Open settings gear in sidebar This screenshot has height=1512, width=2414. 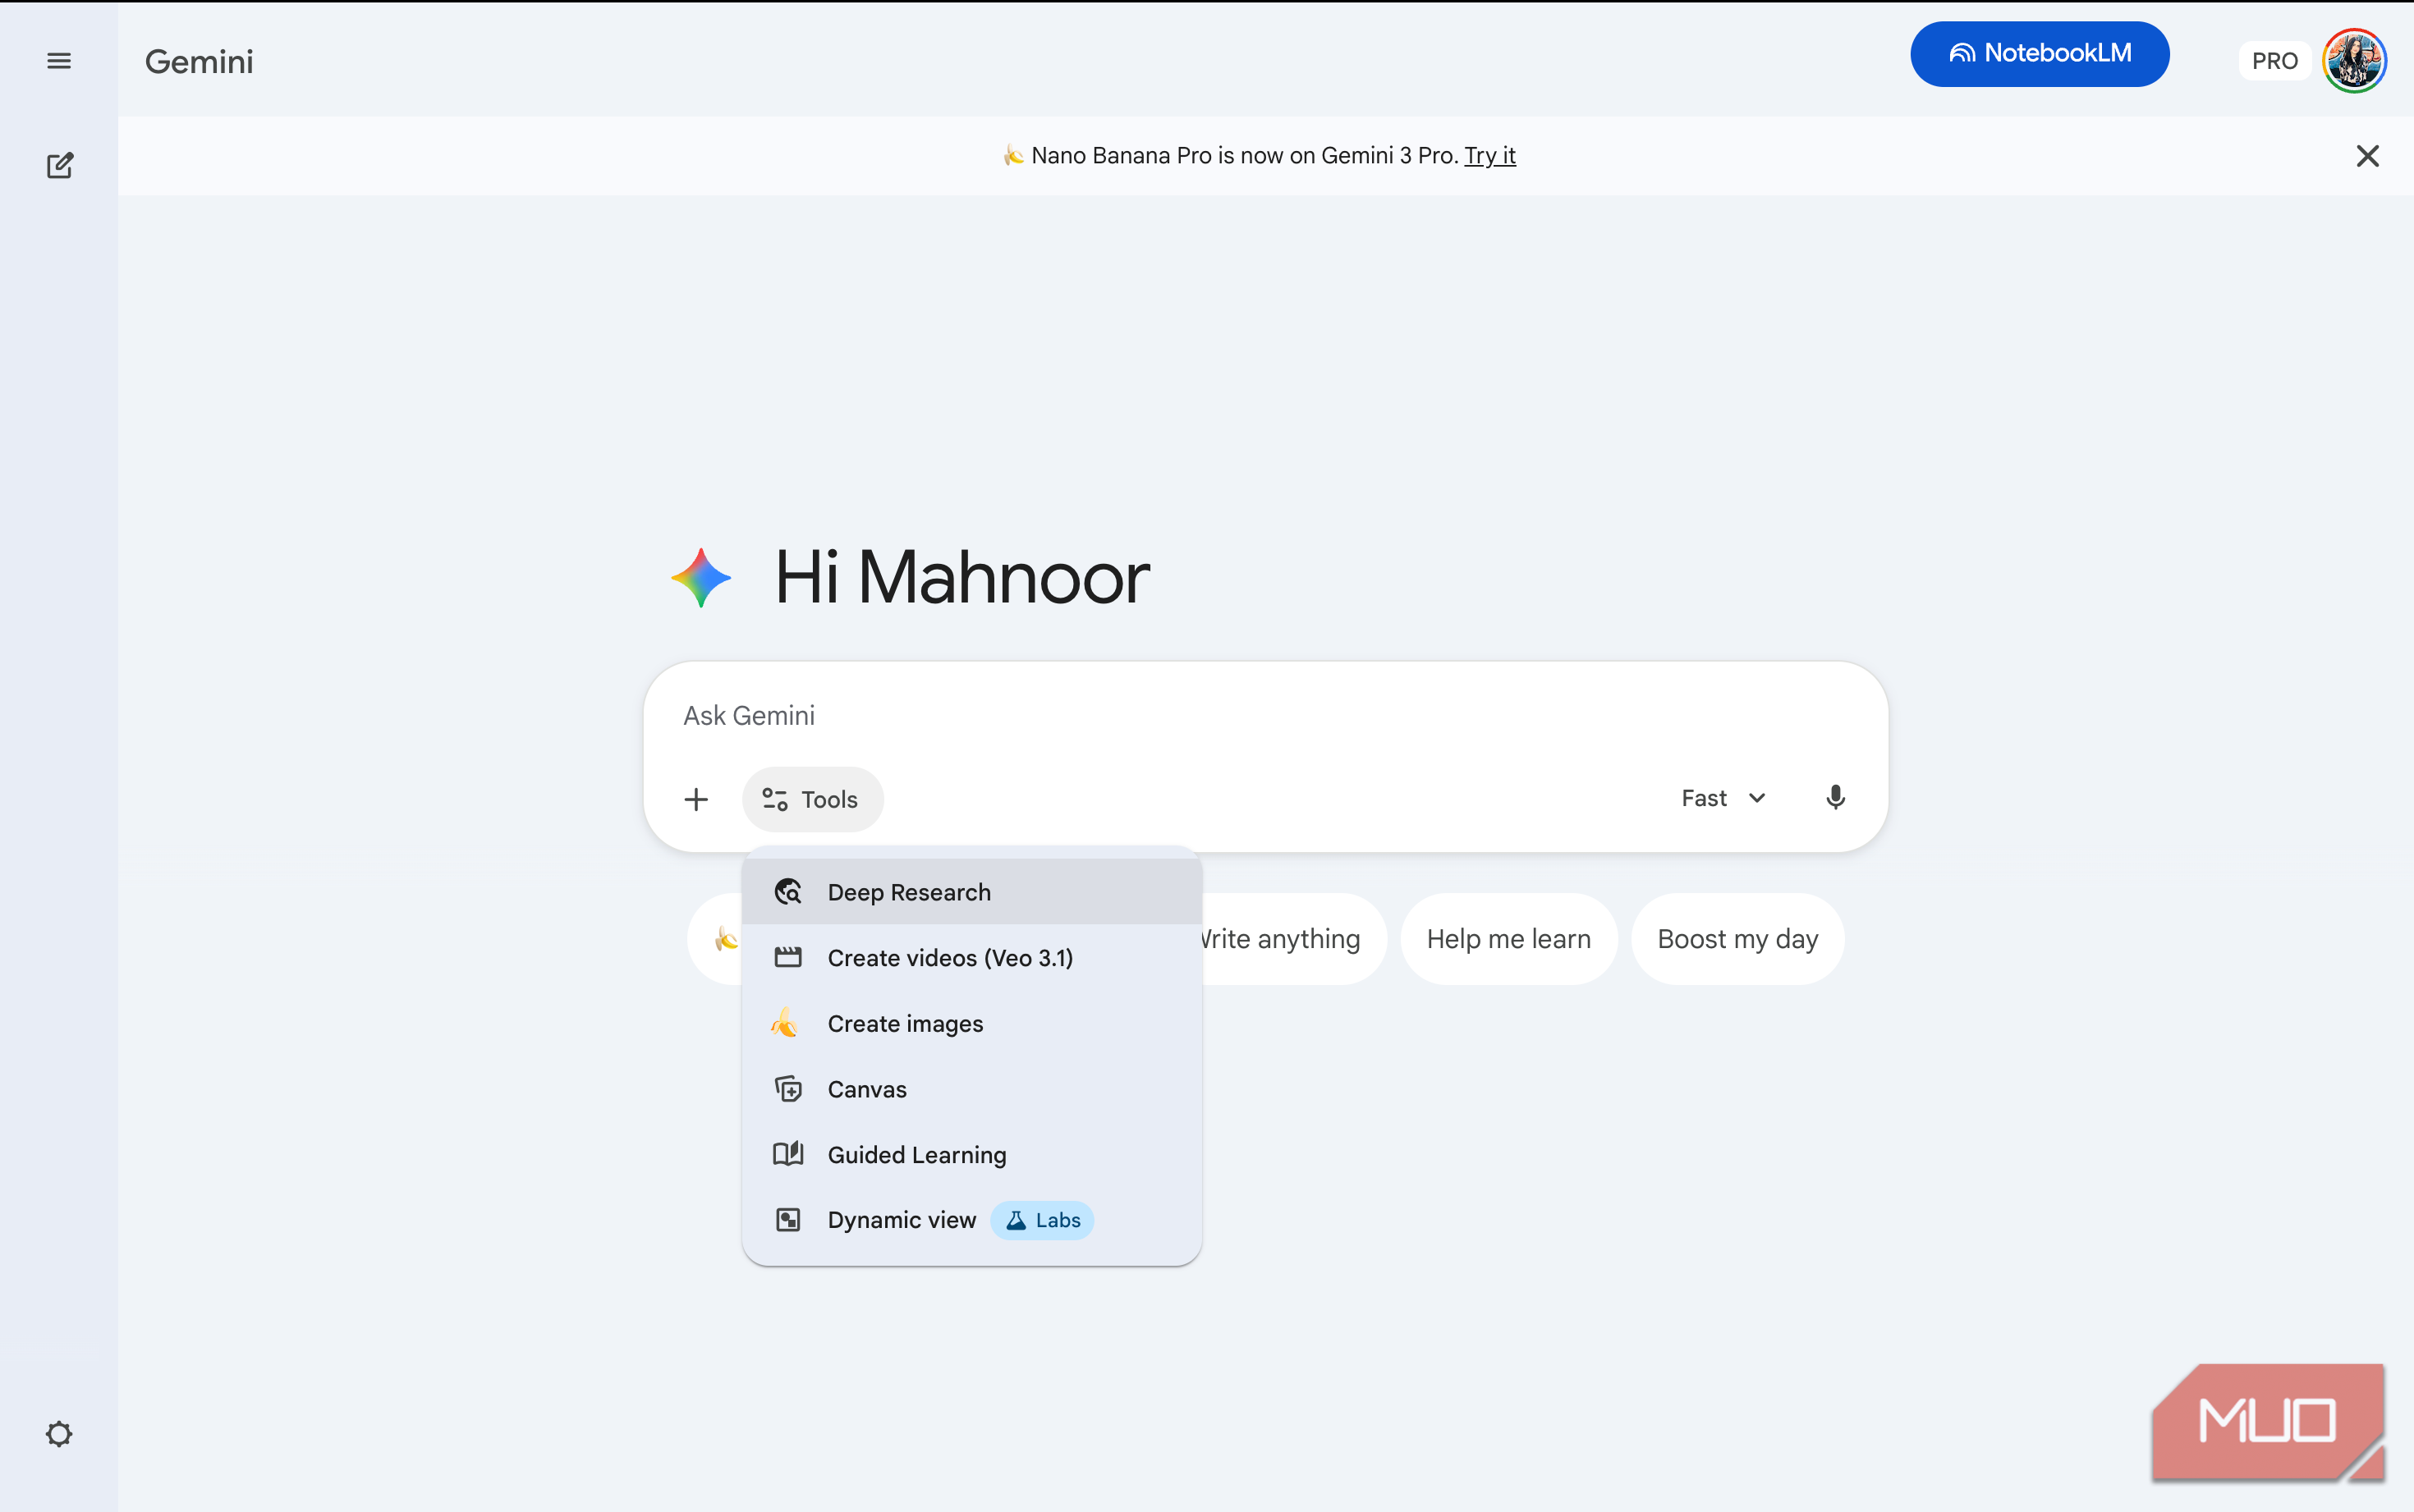[59, 1433]
